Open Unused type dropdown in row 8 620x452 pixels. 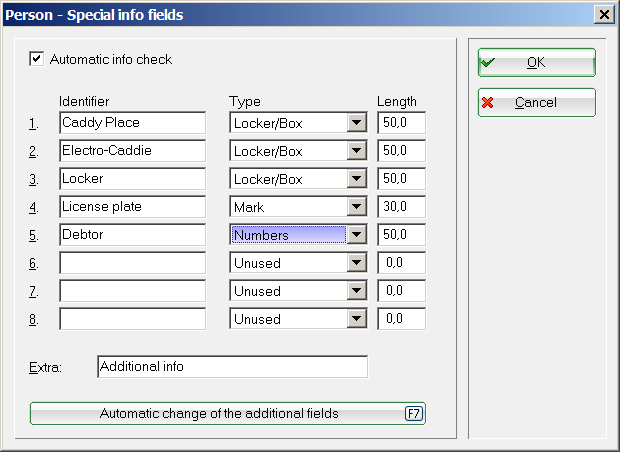tap(355, 319)
